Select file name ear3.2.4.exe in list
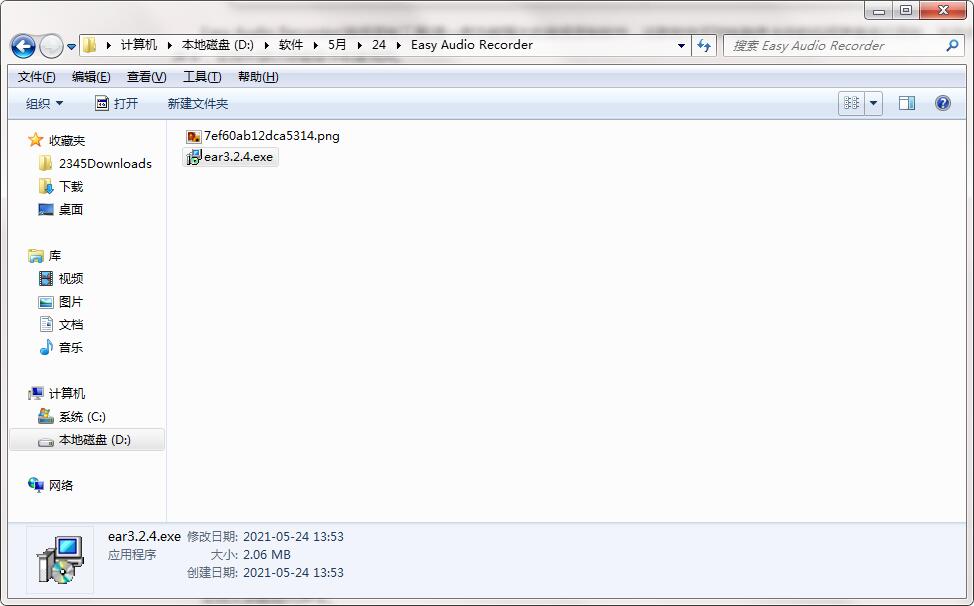 click(238, 156)
